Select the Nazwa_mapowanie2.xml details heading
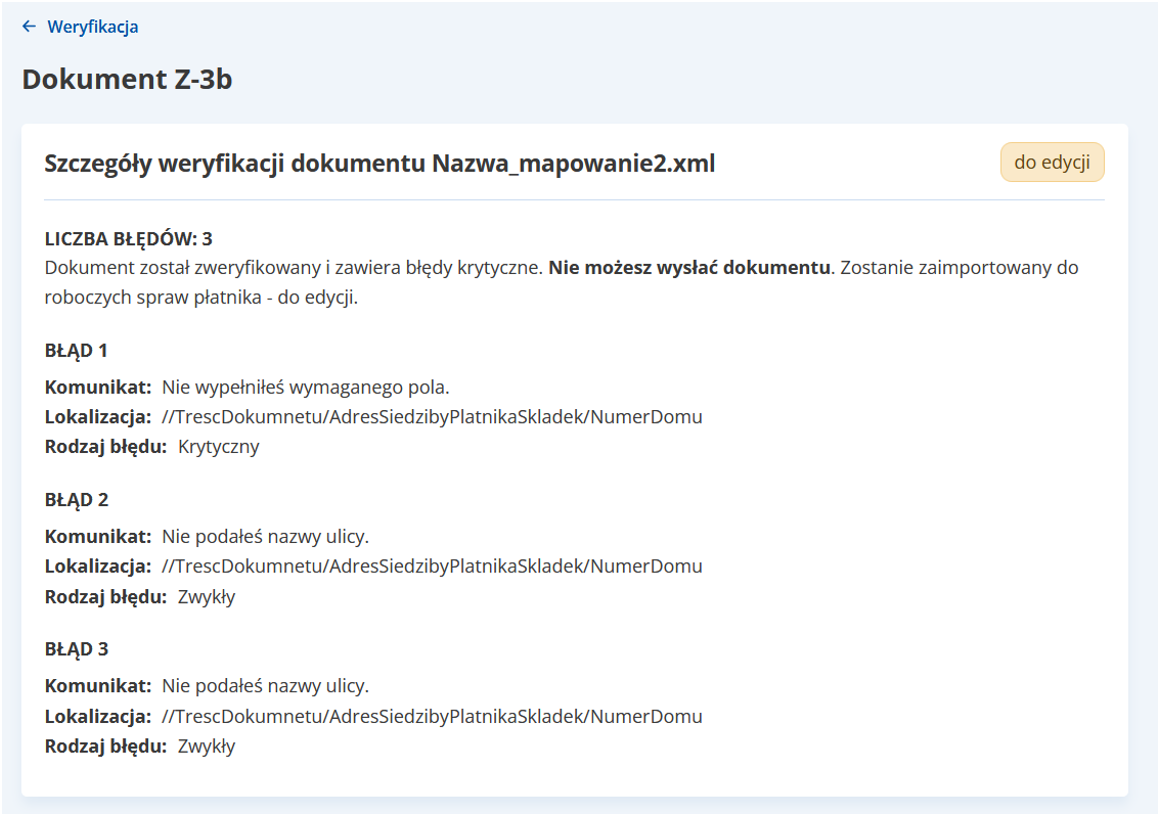This screenshot has width=1161, height=817. (x=379, y=164)
